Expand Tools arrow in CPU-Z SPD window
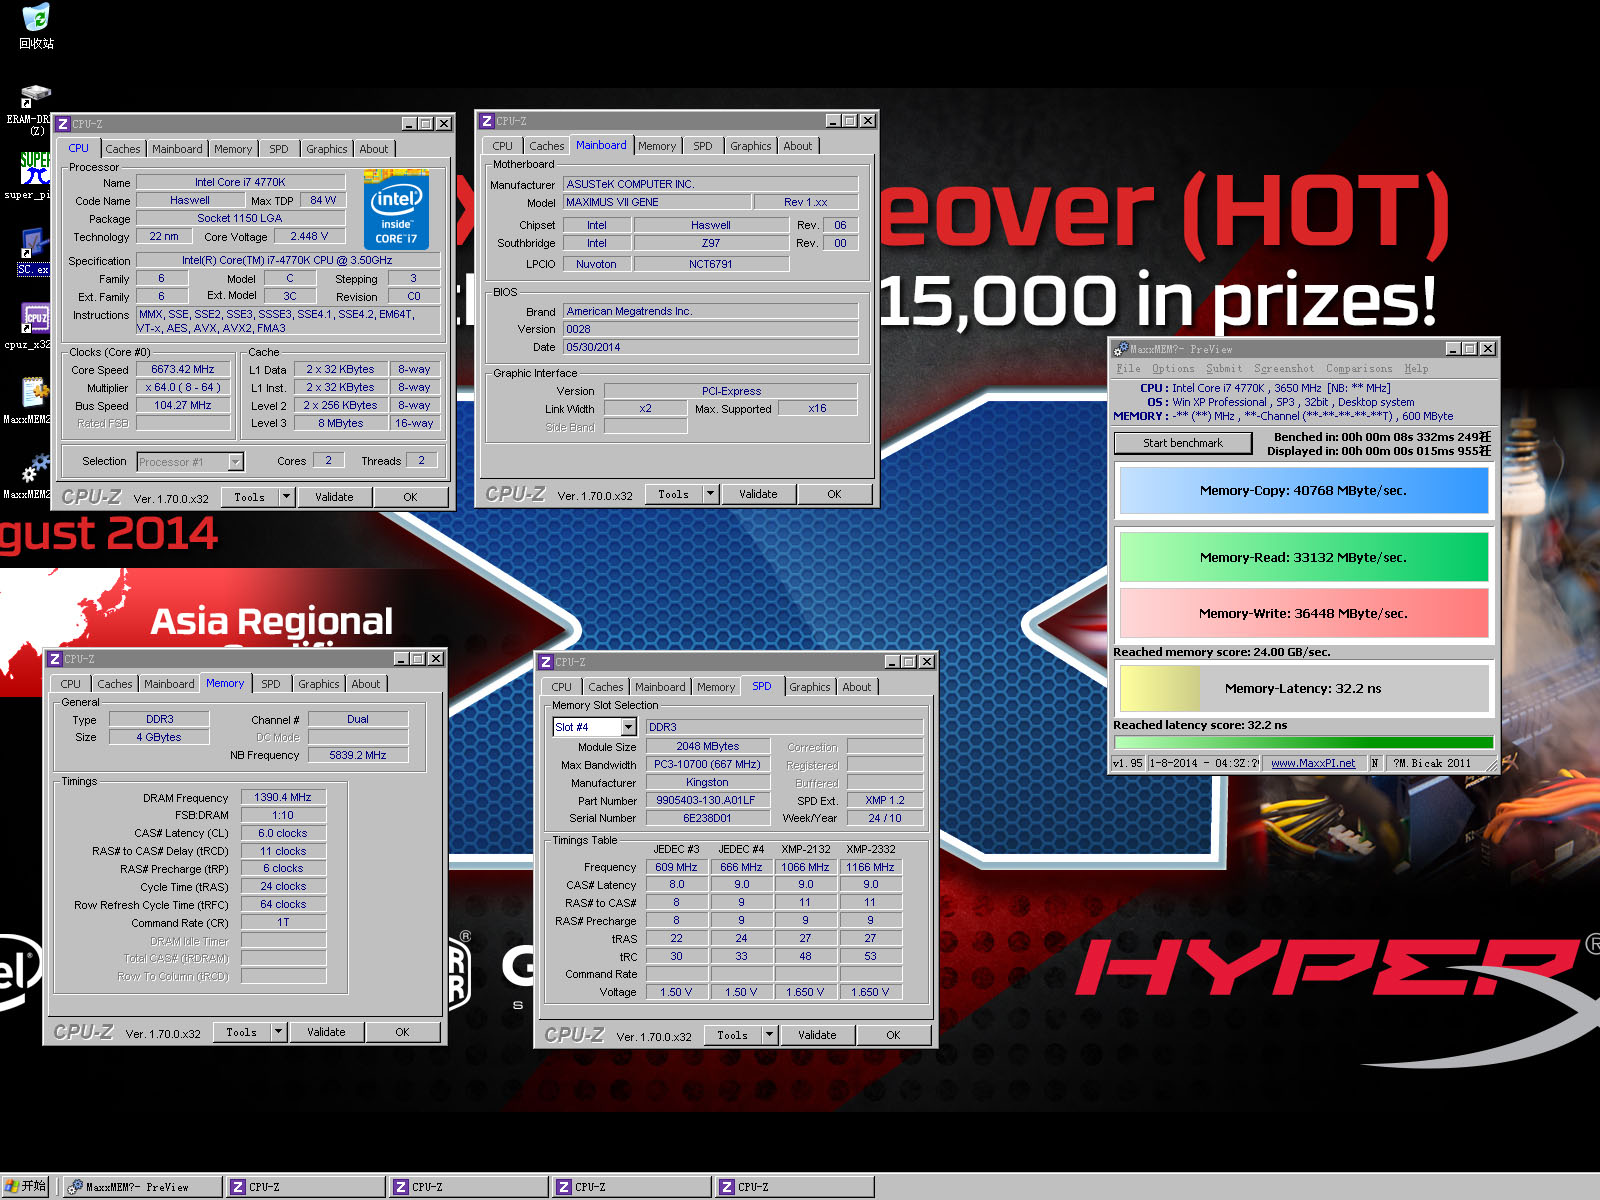 769,1035
